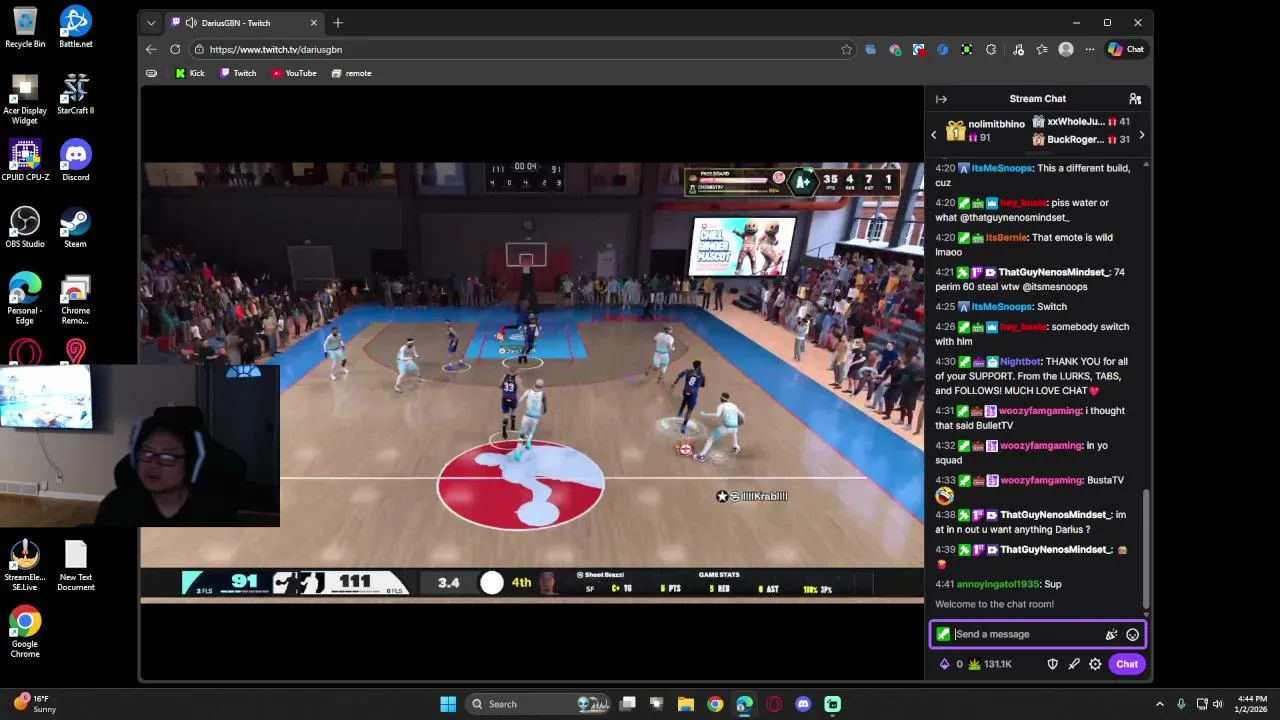Reload the Twitch page
The image size is (1280, 720).
coord(175,49)
